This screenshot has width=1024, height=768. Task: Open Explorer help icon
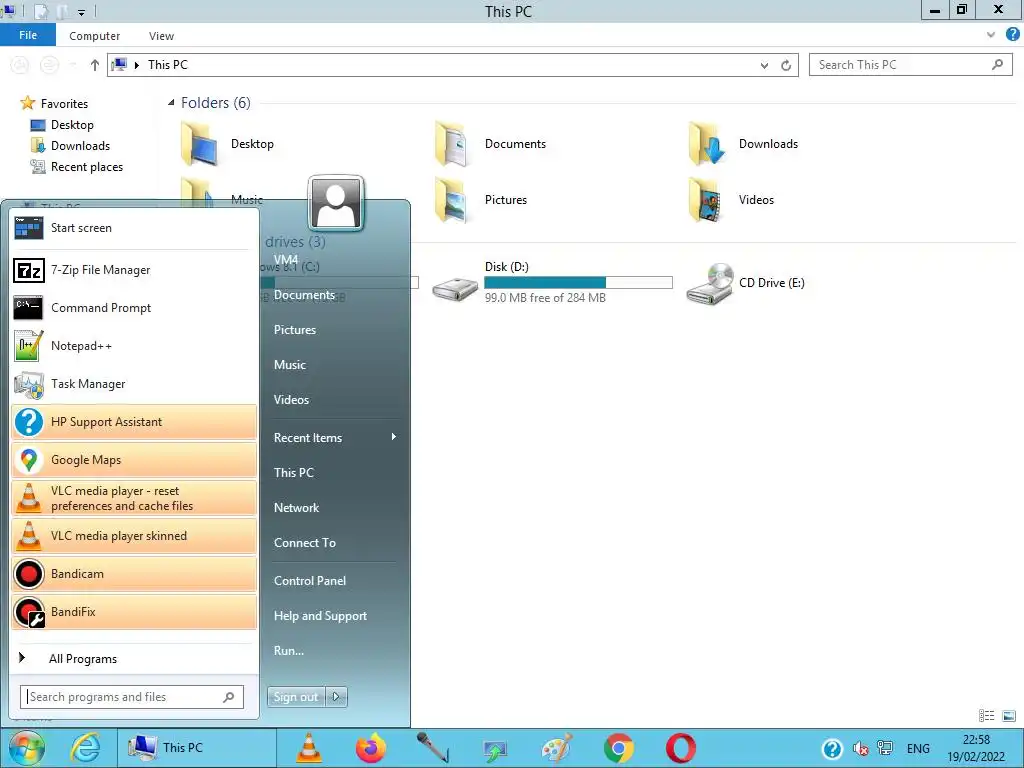point(1013,35)
